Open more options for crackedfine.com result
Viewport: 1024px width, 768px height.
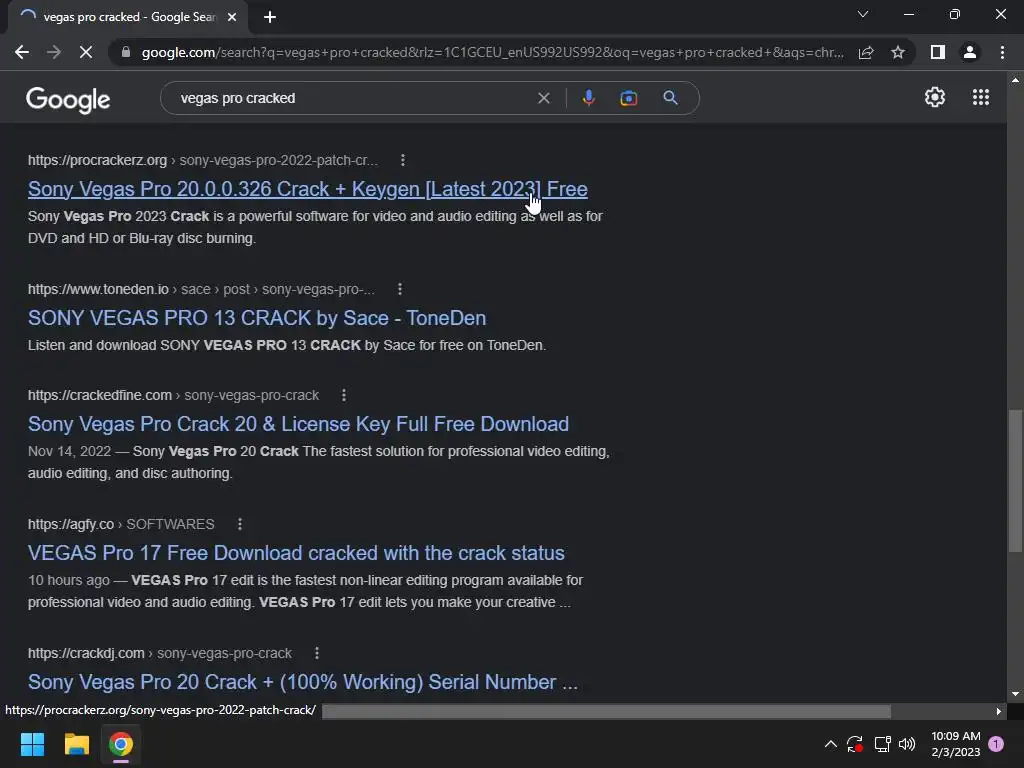(344, 395)
